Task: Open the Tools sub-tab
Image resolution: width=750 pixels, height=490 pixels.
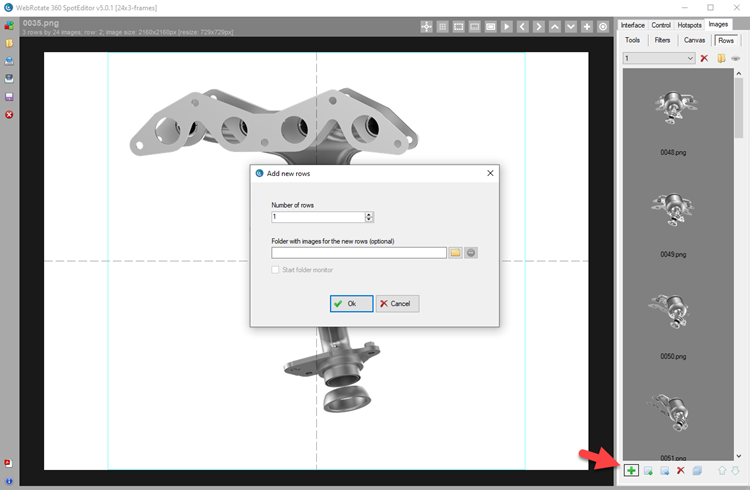Action: click(x=632, y=40)
